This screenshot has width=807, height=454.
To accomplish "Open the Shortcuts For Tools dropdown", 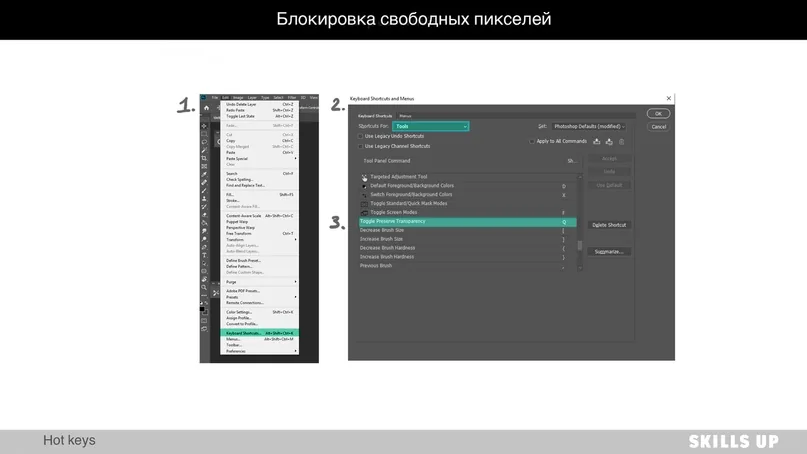I will [430, 126].
